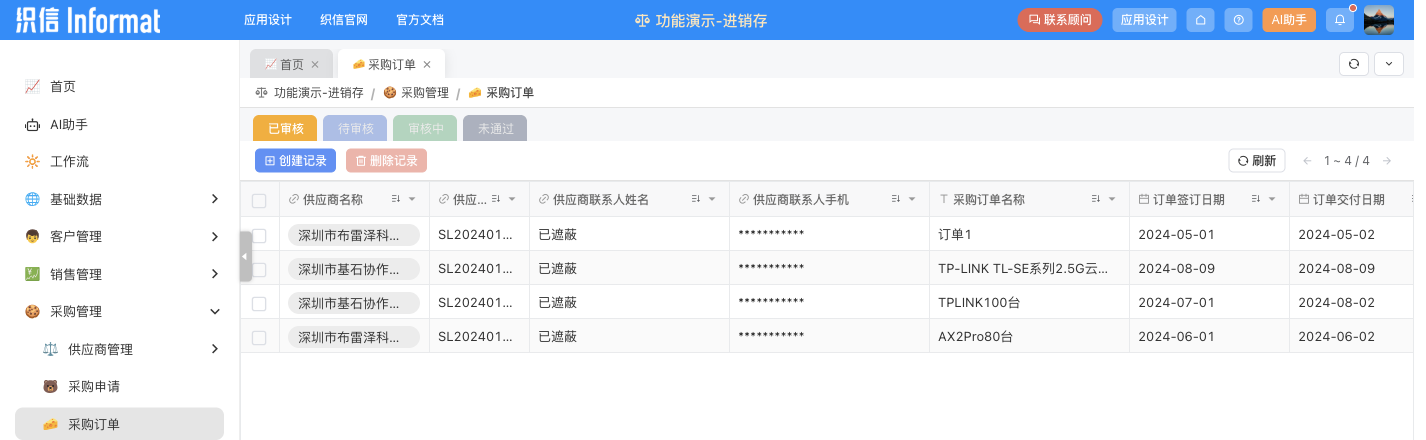Select the TPLINK100台 order name cell
Viewport: 1426px width, 440px height.
point(1029,303)
